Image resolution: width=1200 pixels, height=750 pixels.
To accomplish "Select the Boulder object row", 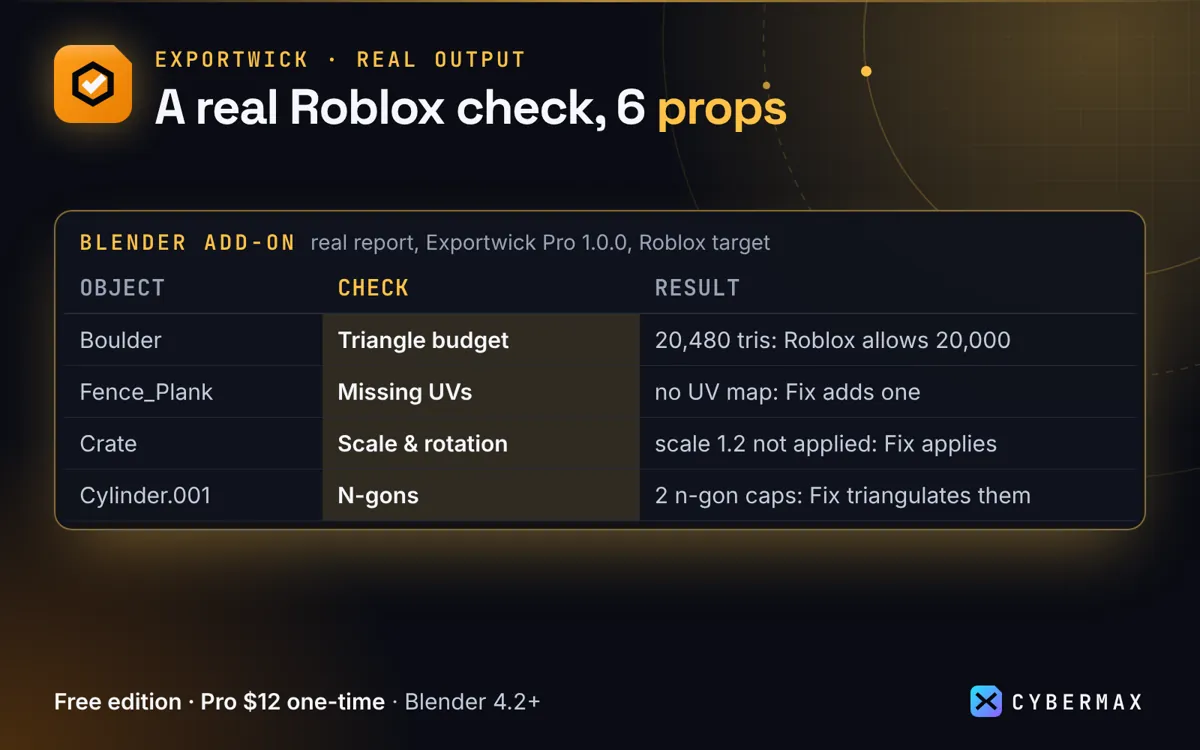I will 600,340.
